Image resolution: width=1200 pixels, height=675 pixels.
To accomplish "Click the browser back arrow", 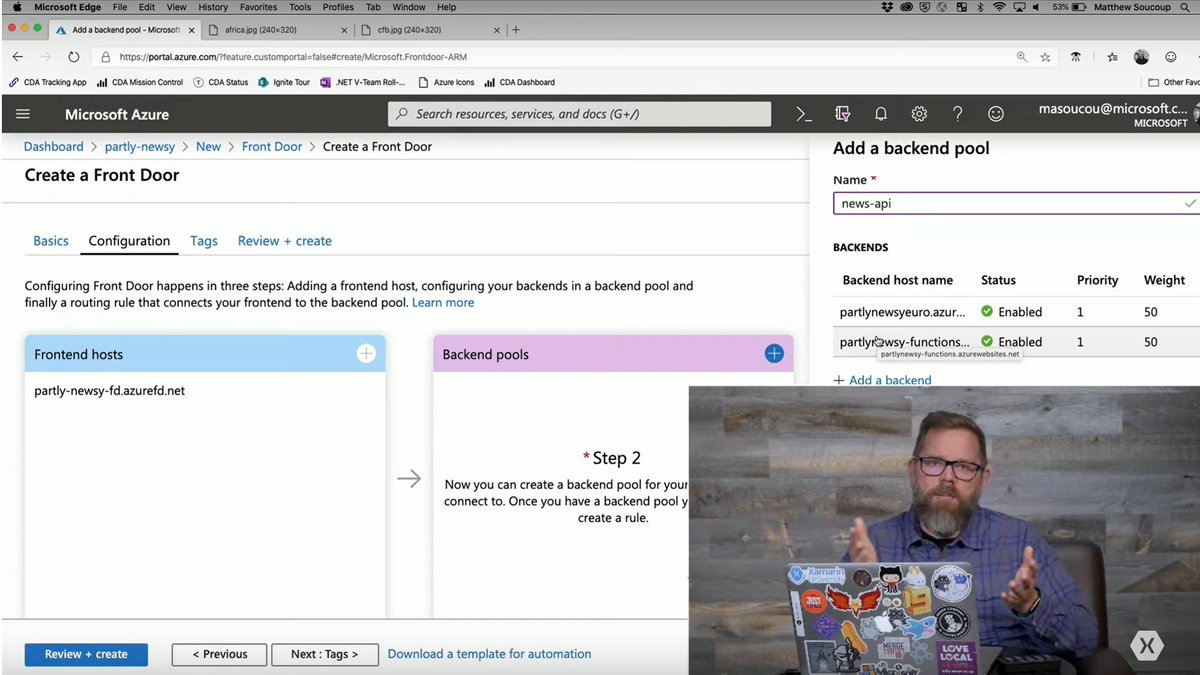I will [x=18, y=57].
